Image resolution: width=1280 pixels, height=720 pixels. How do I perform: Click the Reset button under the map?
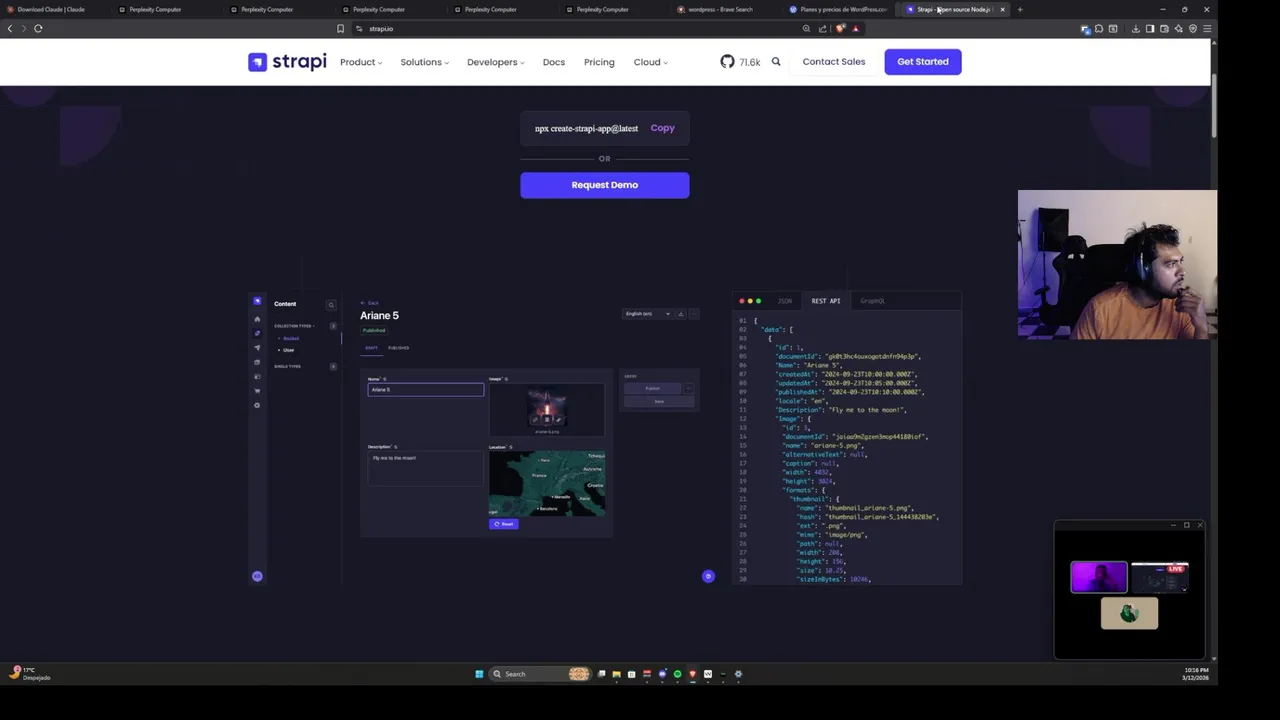click(x=503, y=524)
